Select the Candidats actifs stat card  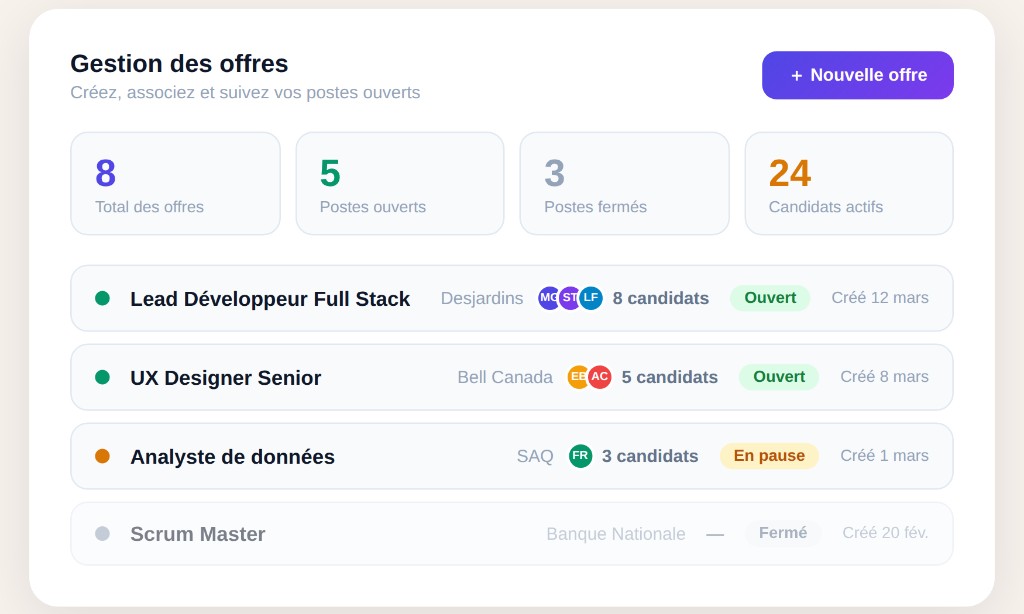click(848, 183)
